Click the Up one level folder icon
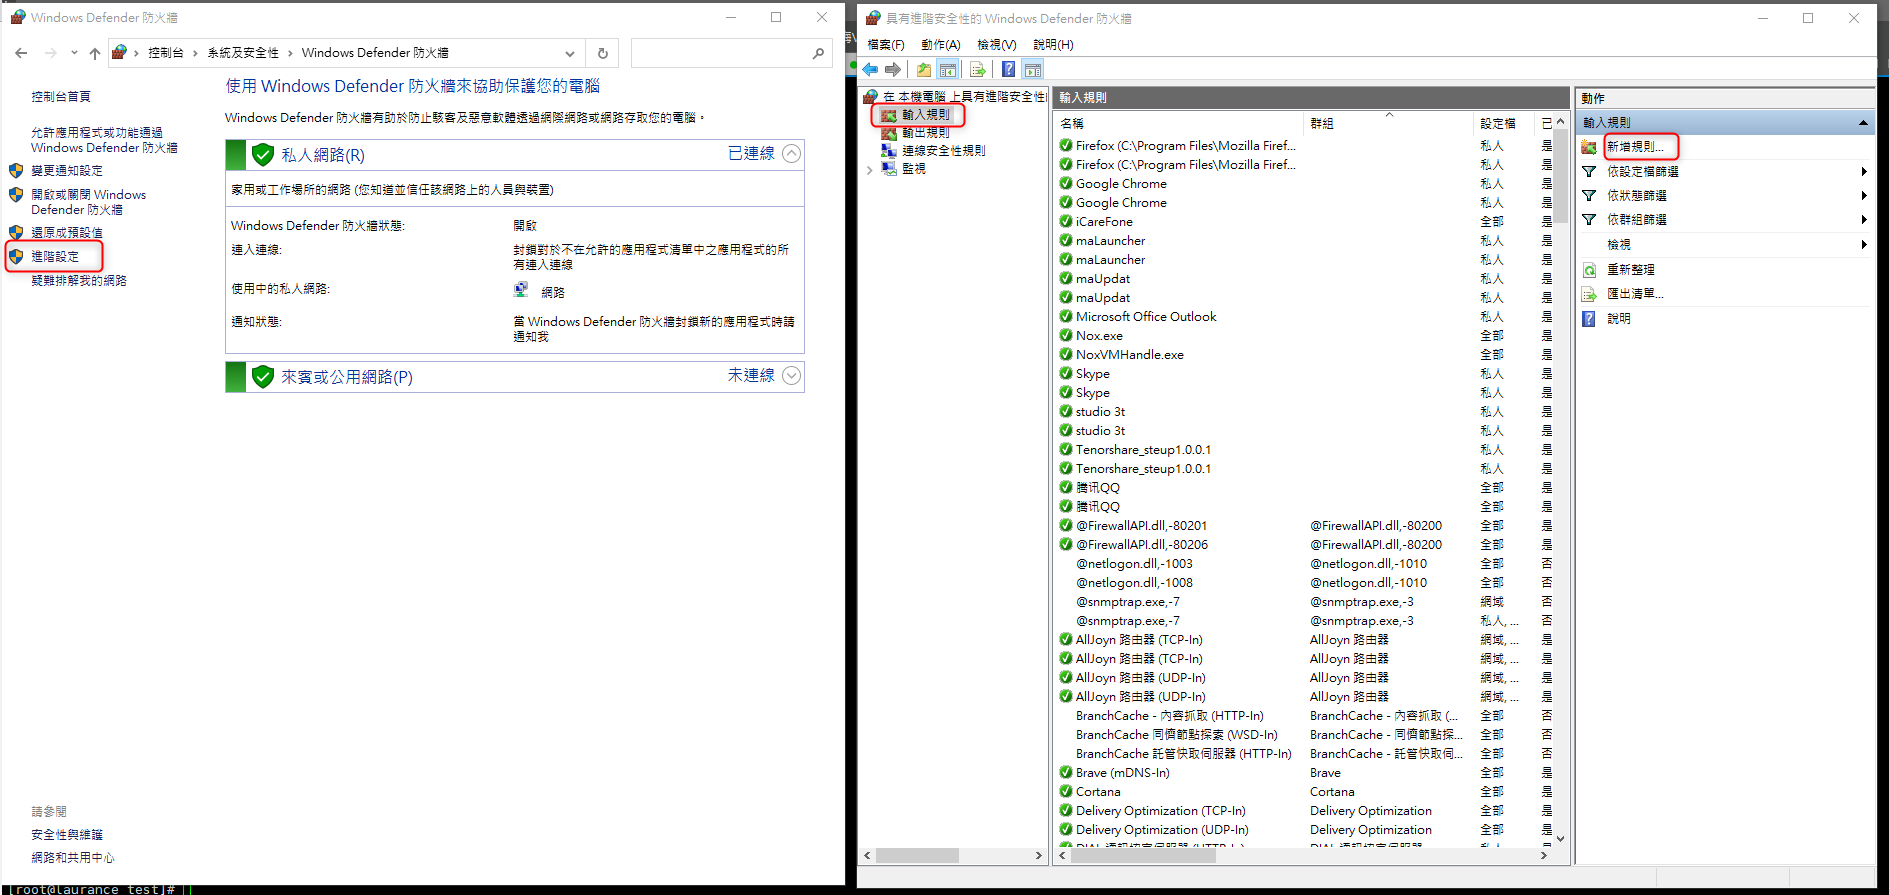 coord(924,69)
